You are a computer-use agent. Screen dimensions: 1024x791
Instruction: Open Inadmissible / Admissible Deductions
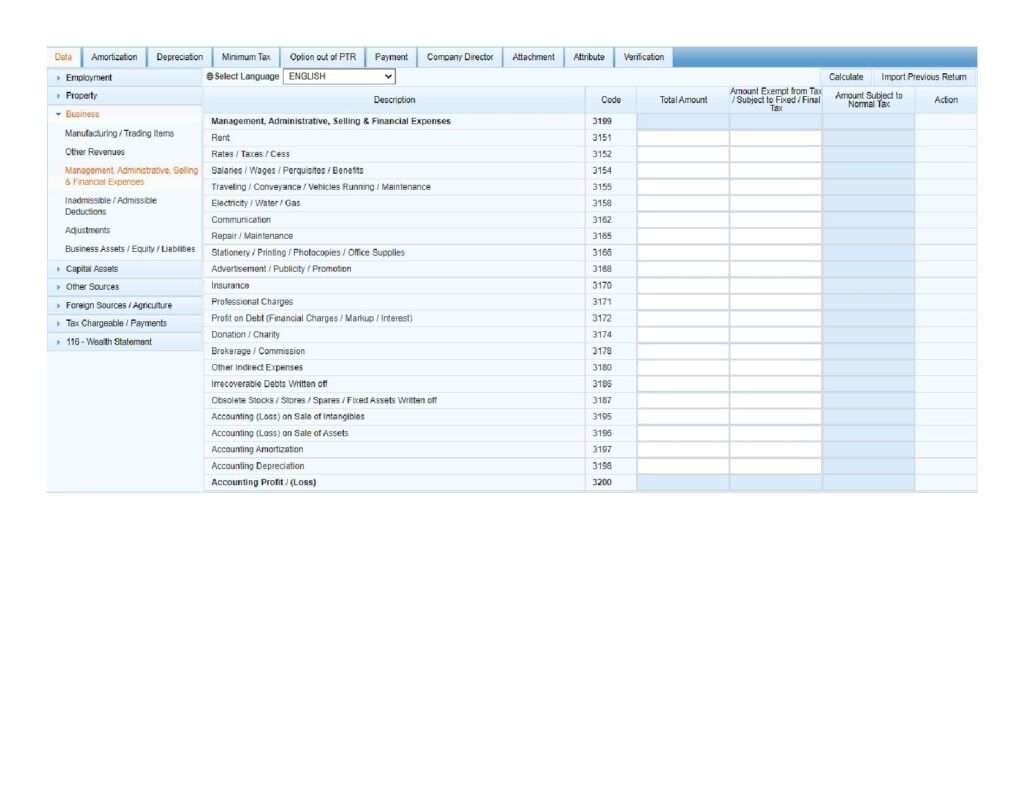[x=111, y=206]
